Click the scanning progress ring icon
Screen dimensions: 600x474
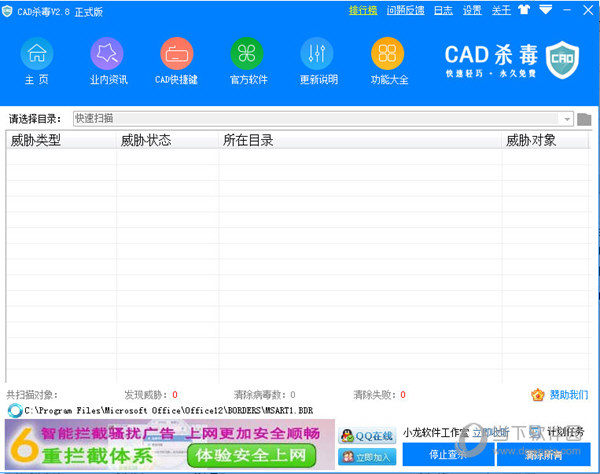point(15,410)
